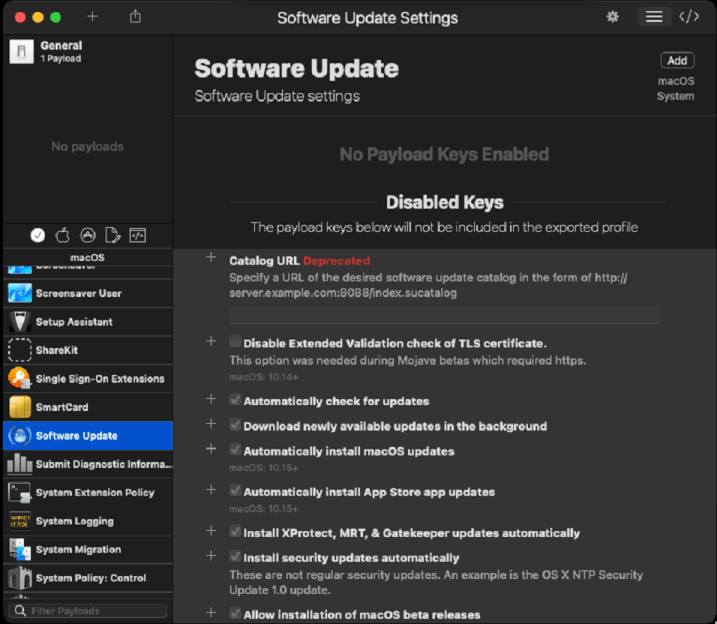Viewport: 717px width, 624px height.
Task: Toggle Install security updates automatically checkbox
Action: point(235,556)
